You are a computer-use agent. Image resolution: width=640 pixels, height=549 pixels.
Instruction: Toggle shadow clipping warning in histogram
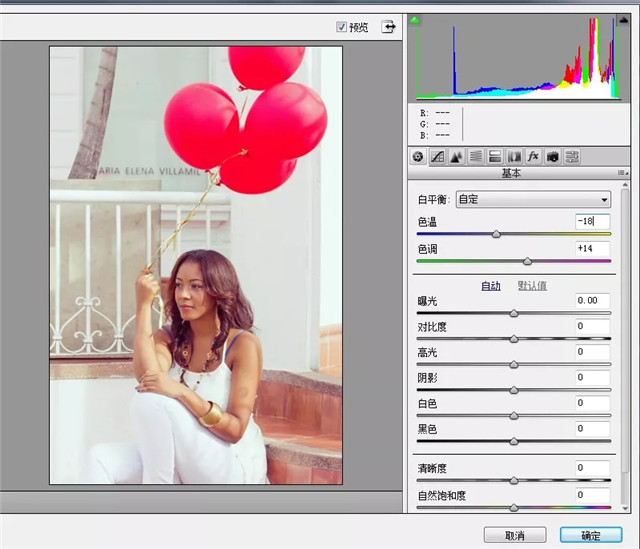pos(416,20)
